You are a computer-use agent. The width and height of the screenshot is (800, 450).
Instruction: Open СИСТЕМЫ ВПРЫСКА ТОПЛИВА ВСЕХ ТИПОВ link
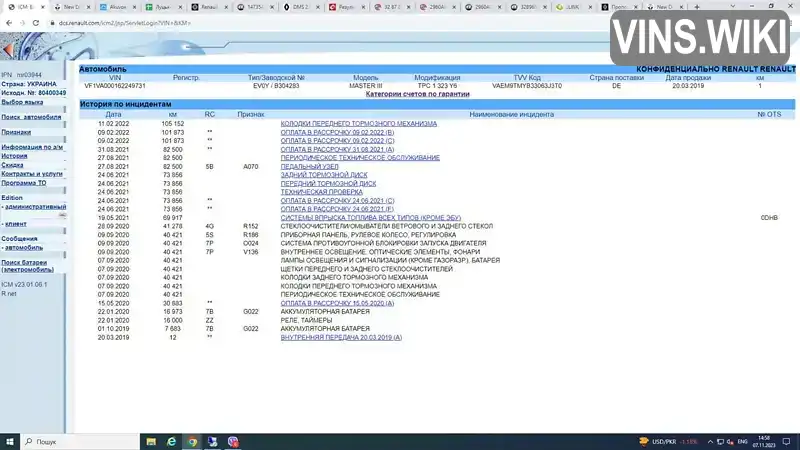(370, 218)
